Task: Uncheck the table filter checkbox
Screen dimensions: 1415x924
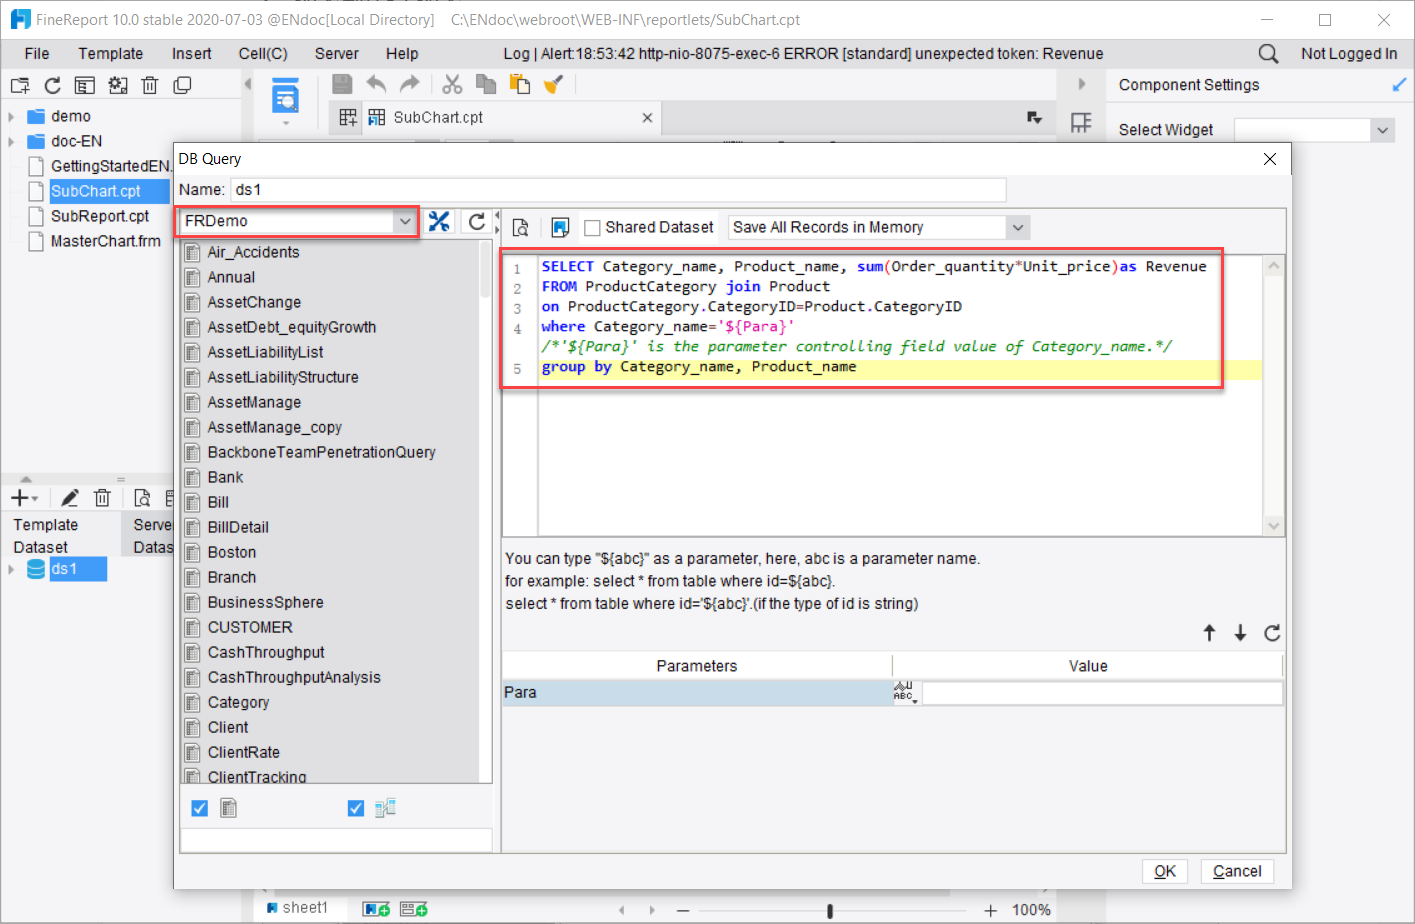Action: (200, 808)
